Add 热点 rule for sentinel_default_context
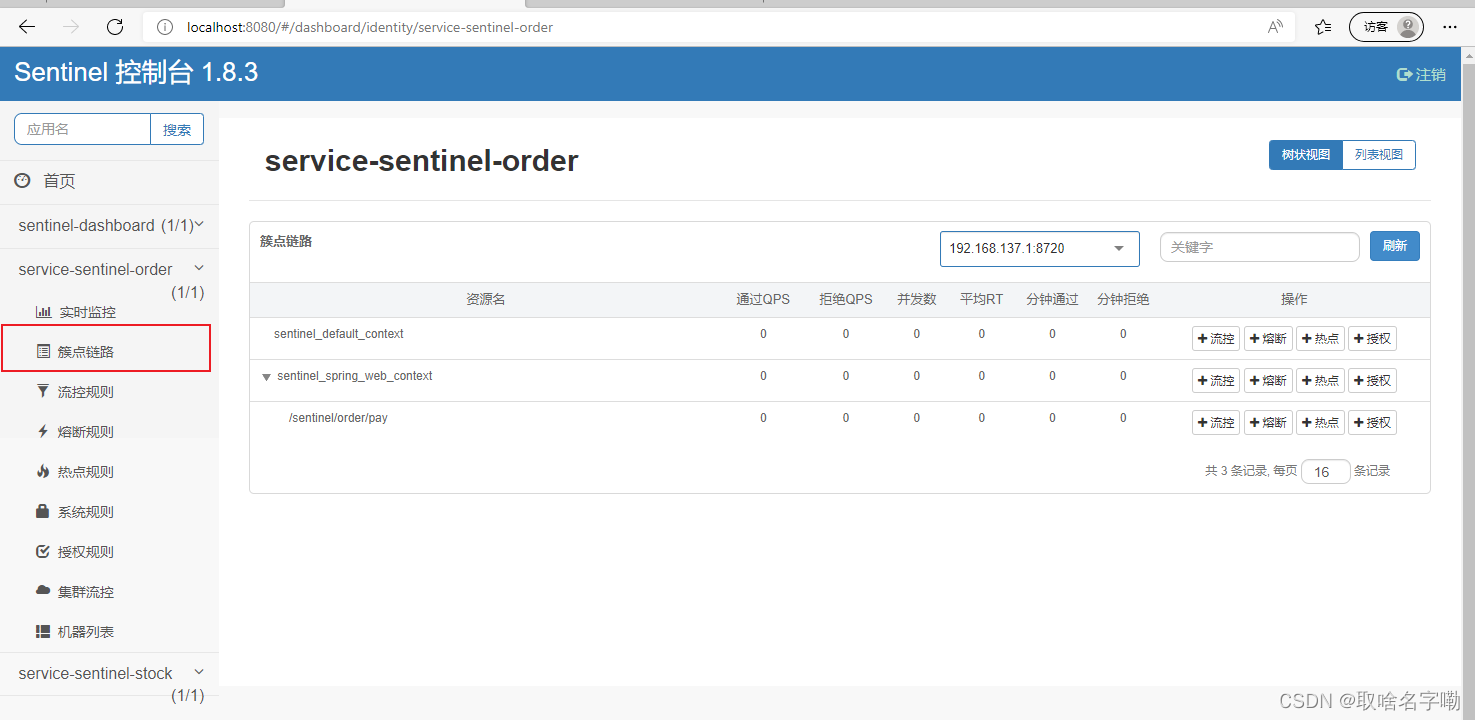The height and width of the screenshot is (720, 1475). coord(1320,339)
